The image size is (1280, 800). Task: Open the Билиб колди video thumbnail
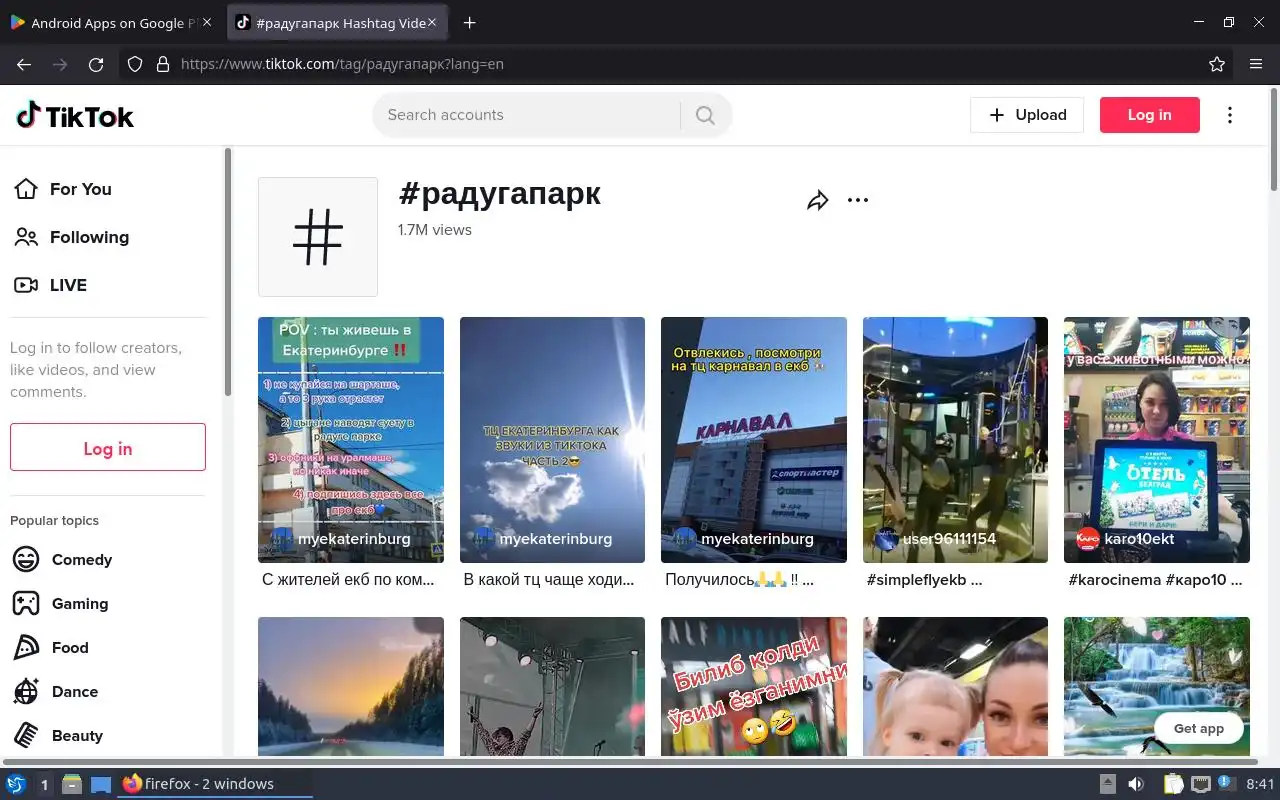click(754, 686)
